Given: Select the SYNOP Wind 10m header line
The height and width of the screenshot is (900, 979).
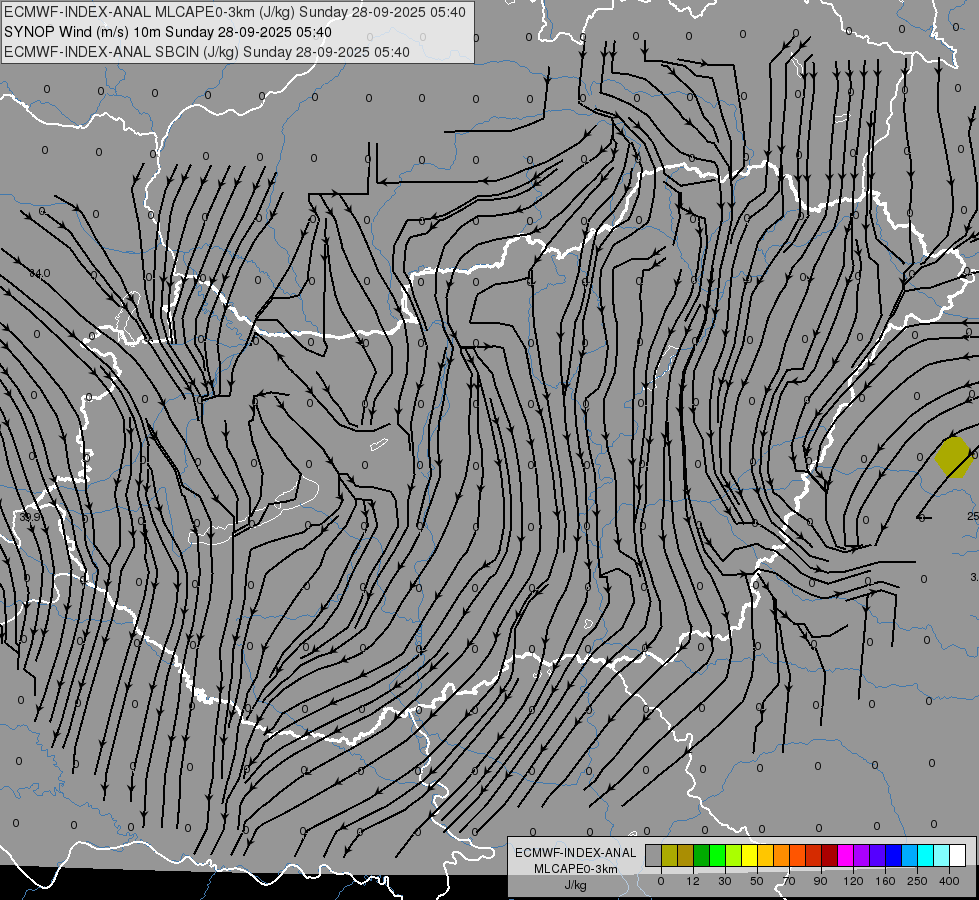Looking at the screenshot, I should (168, 32).
